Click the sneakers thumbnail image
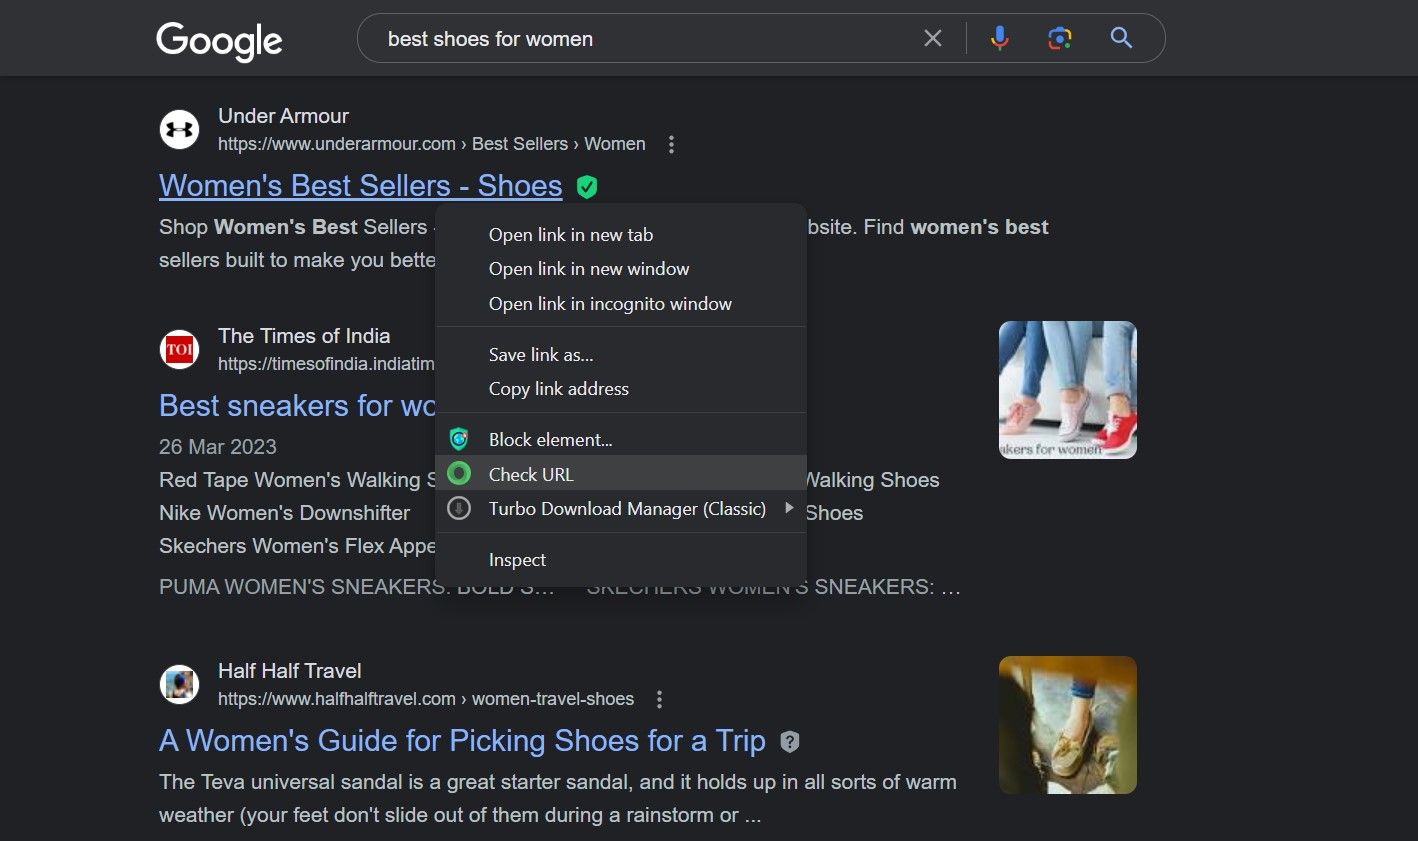 pos(1067,389)
